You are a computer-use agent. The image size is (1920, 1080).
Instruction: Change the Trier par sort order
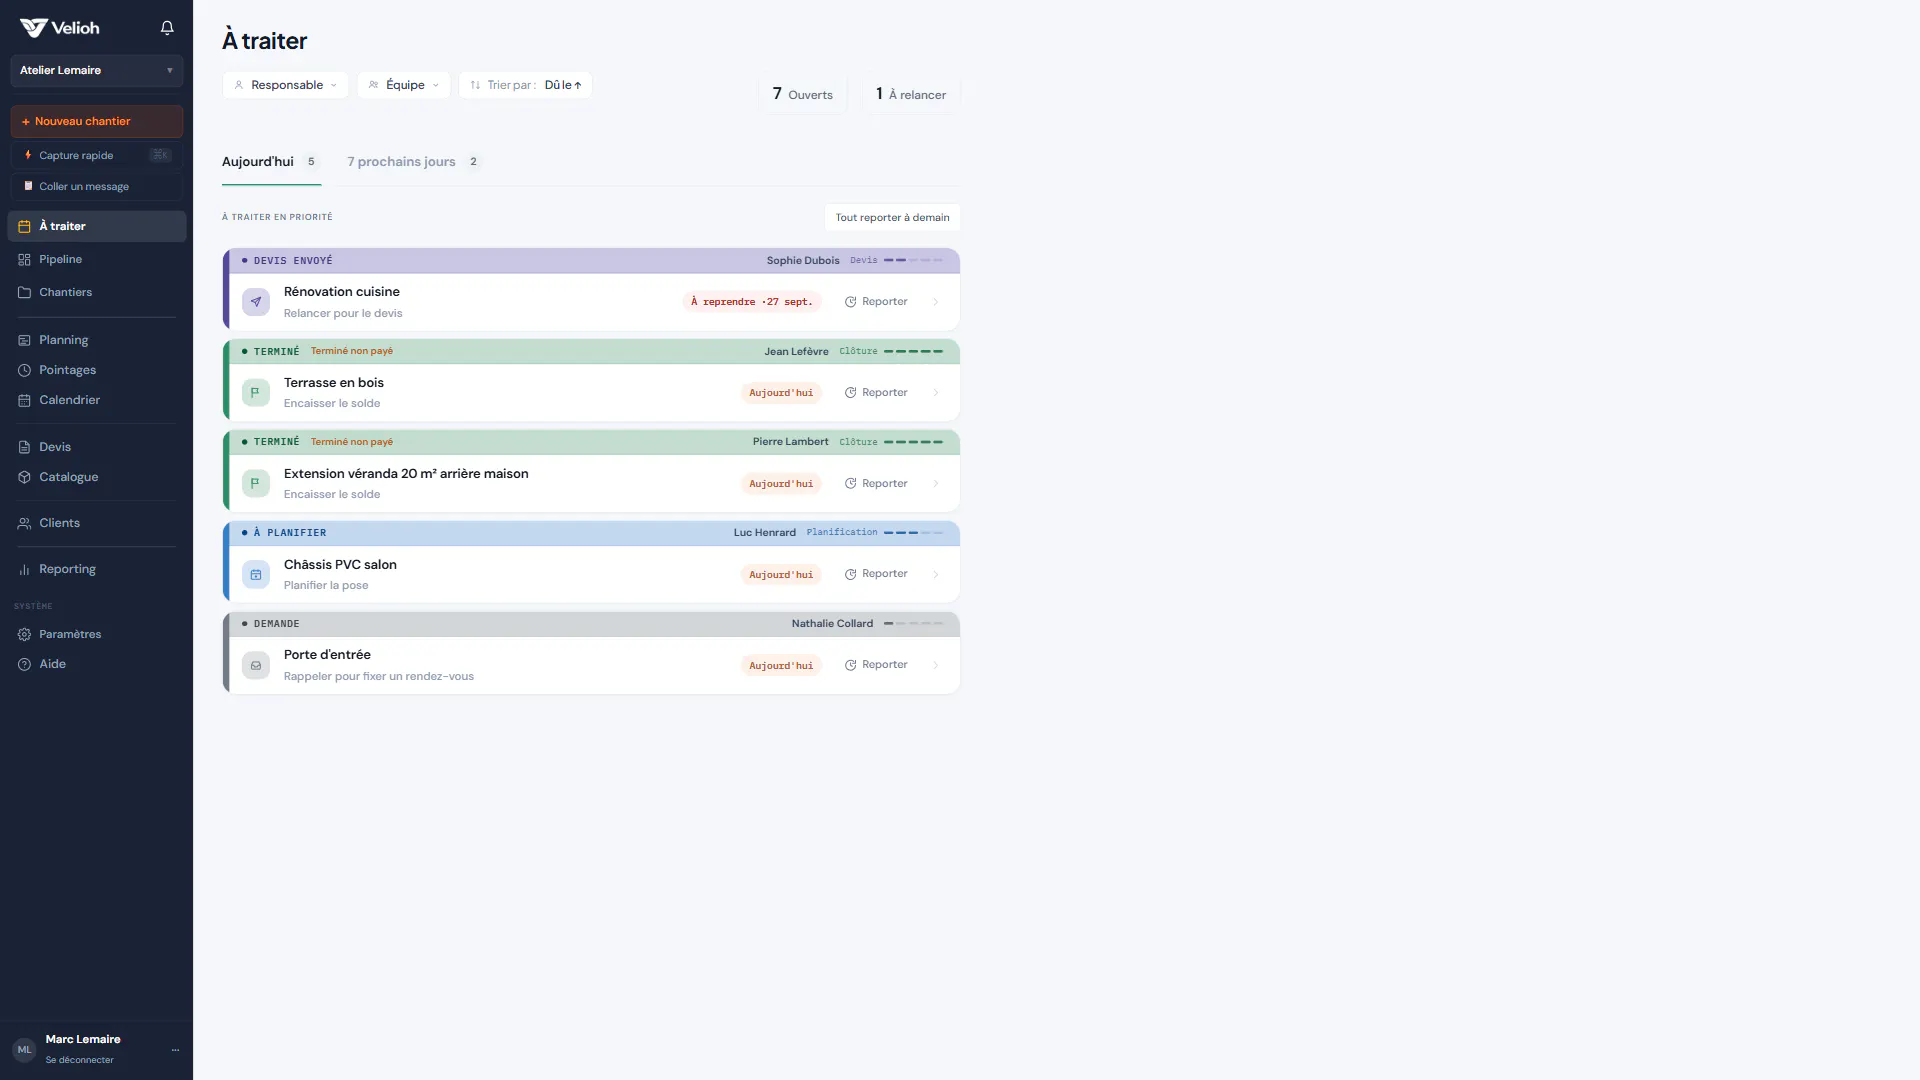(525, 85)
